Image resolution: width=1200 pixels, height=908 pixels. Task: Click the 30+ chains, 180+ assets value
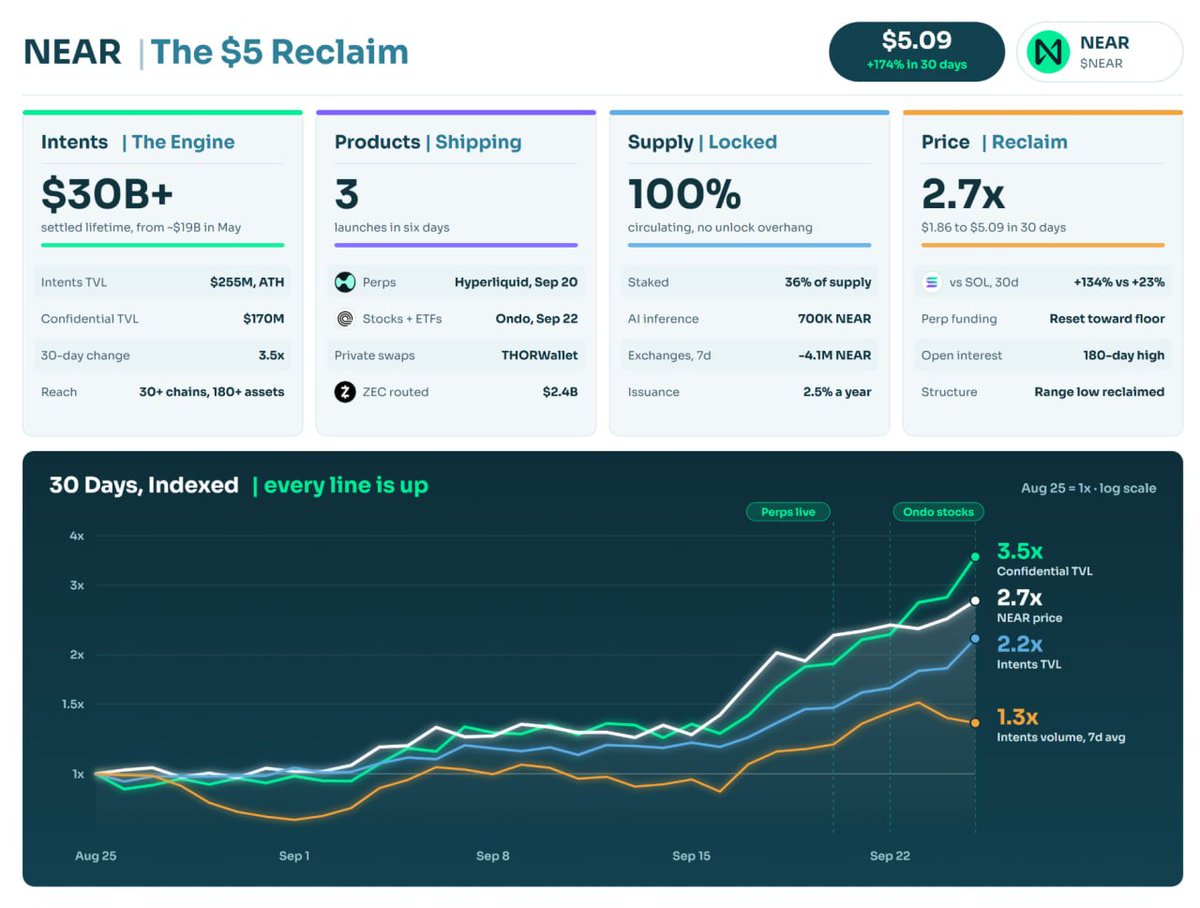(x=211, y=392)
